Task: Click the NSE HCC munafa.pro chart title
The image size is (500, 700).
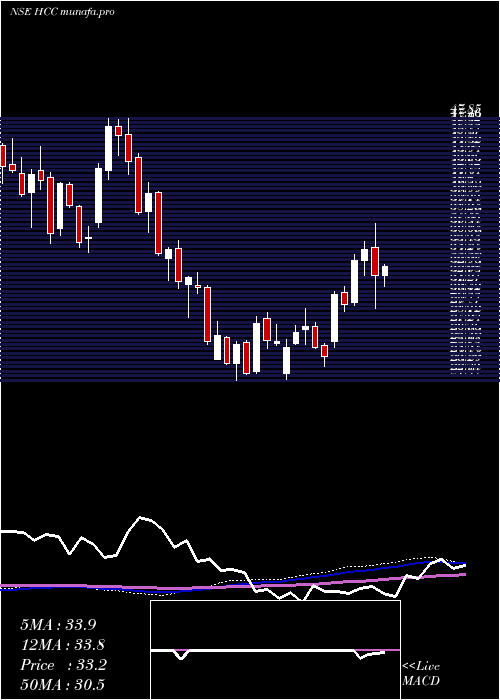Action: click(62, 12)
